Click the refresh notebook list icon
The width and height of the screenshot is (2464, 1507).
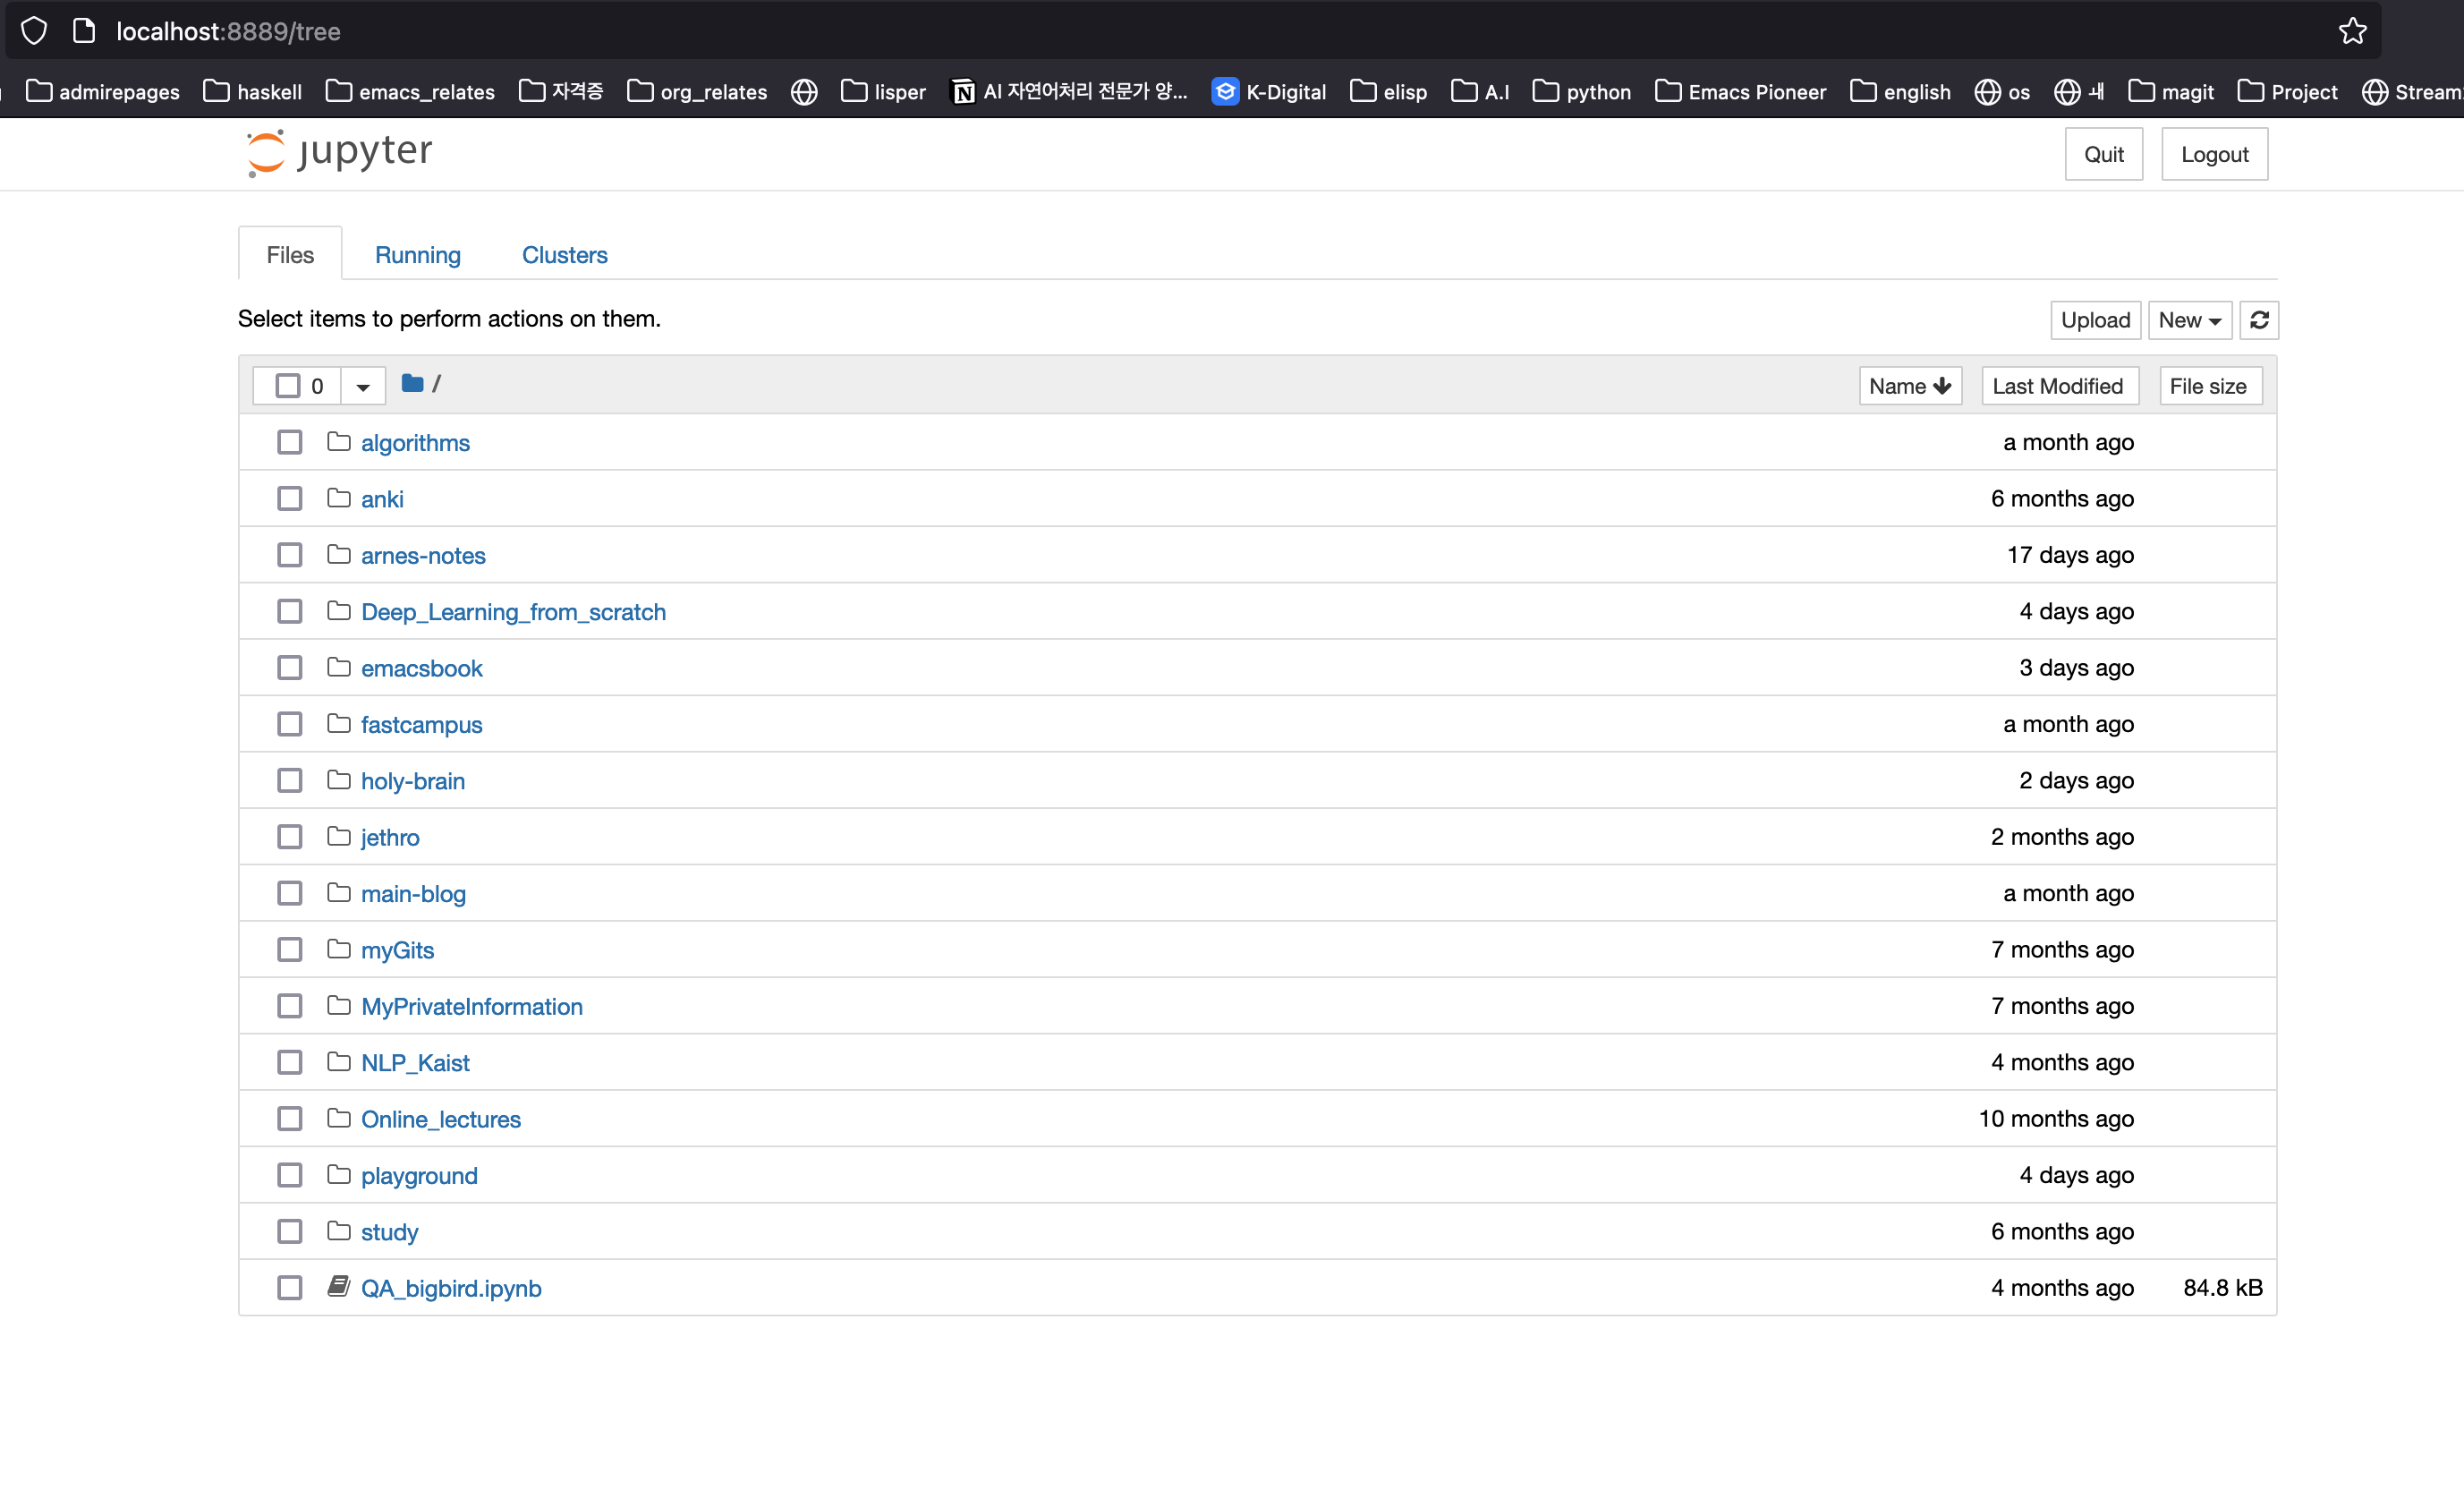2260,320
